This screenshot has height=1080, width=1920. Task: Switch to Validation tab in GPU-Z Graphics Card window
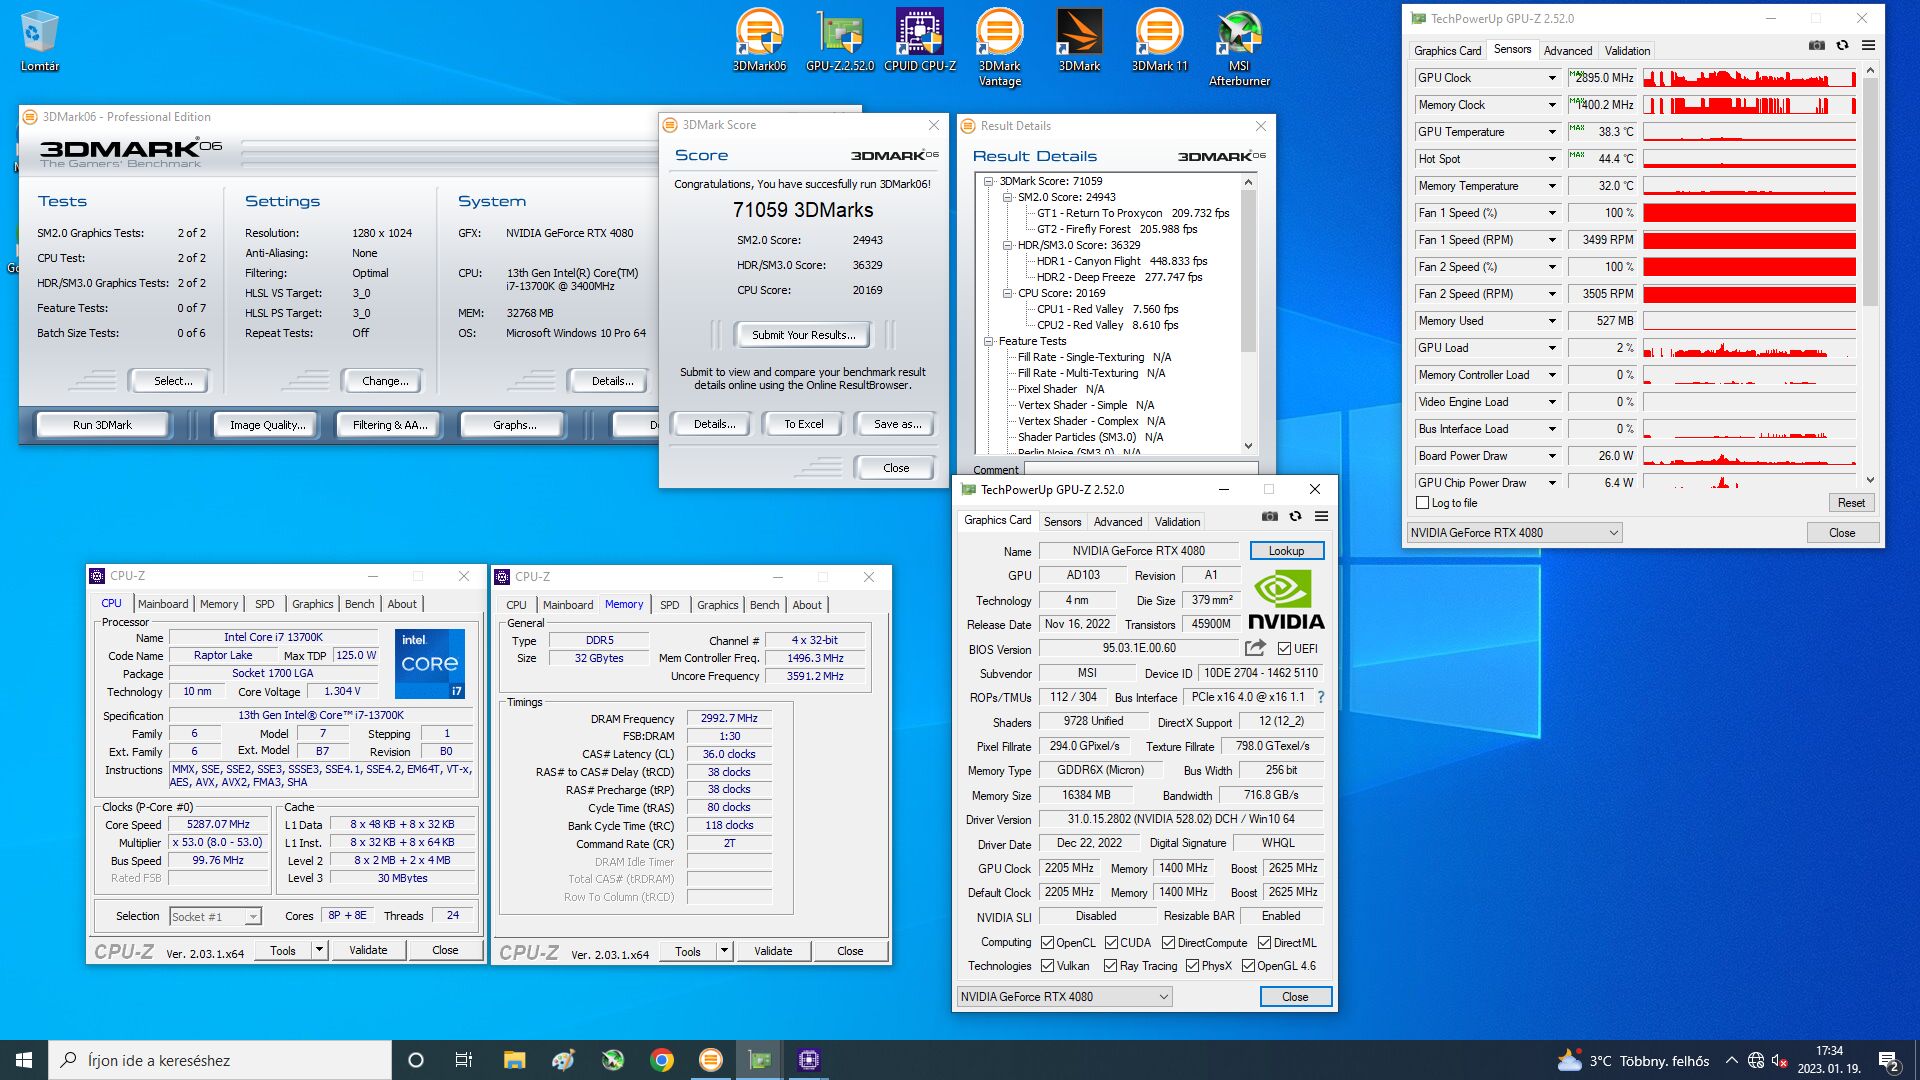[x=1177, y=522]
